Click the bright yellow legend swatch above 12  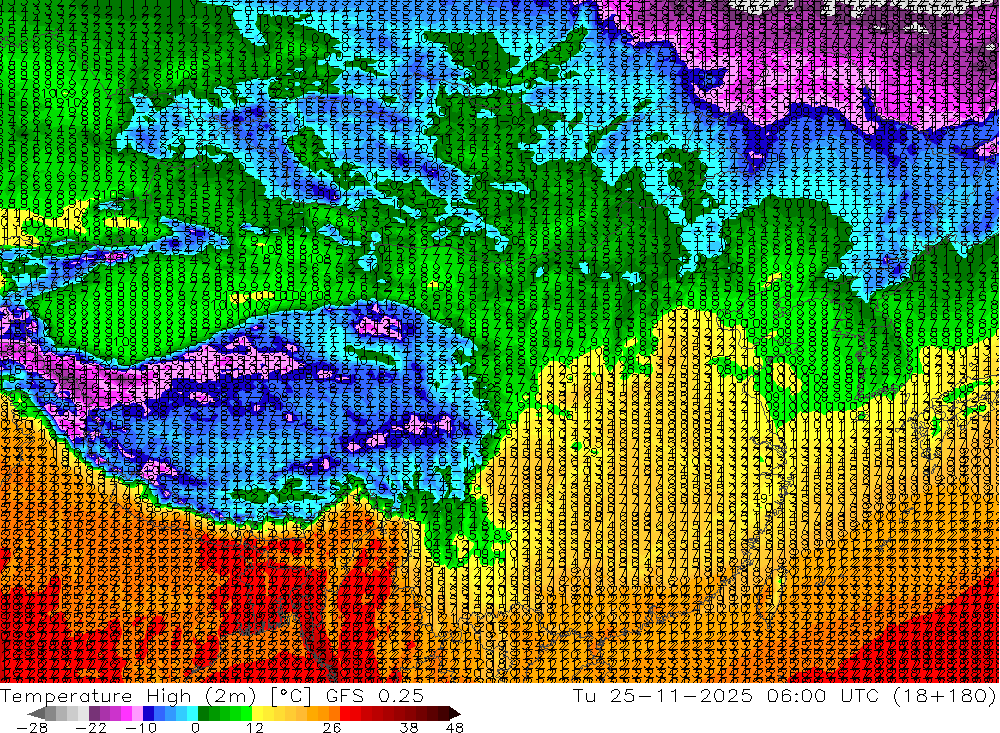(258, 714)
